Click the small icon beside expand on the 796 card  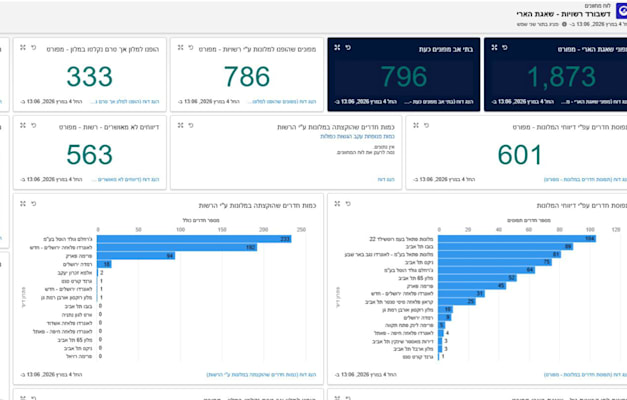pos(348,48)
